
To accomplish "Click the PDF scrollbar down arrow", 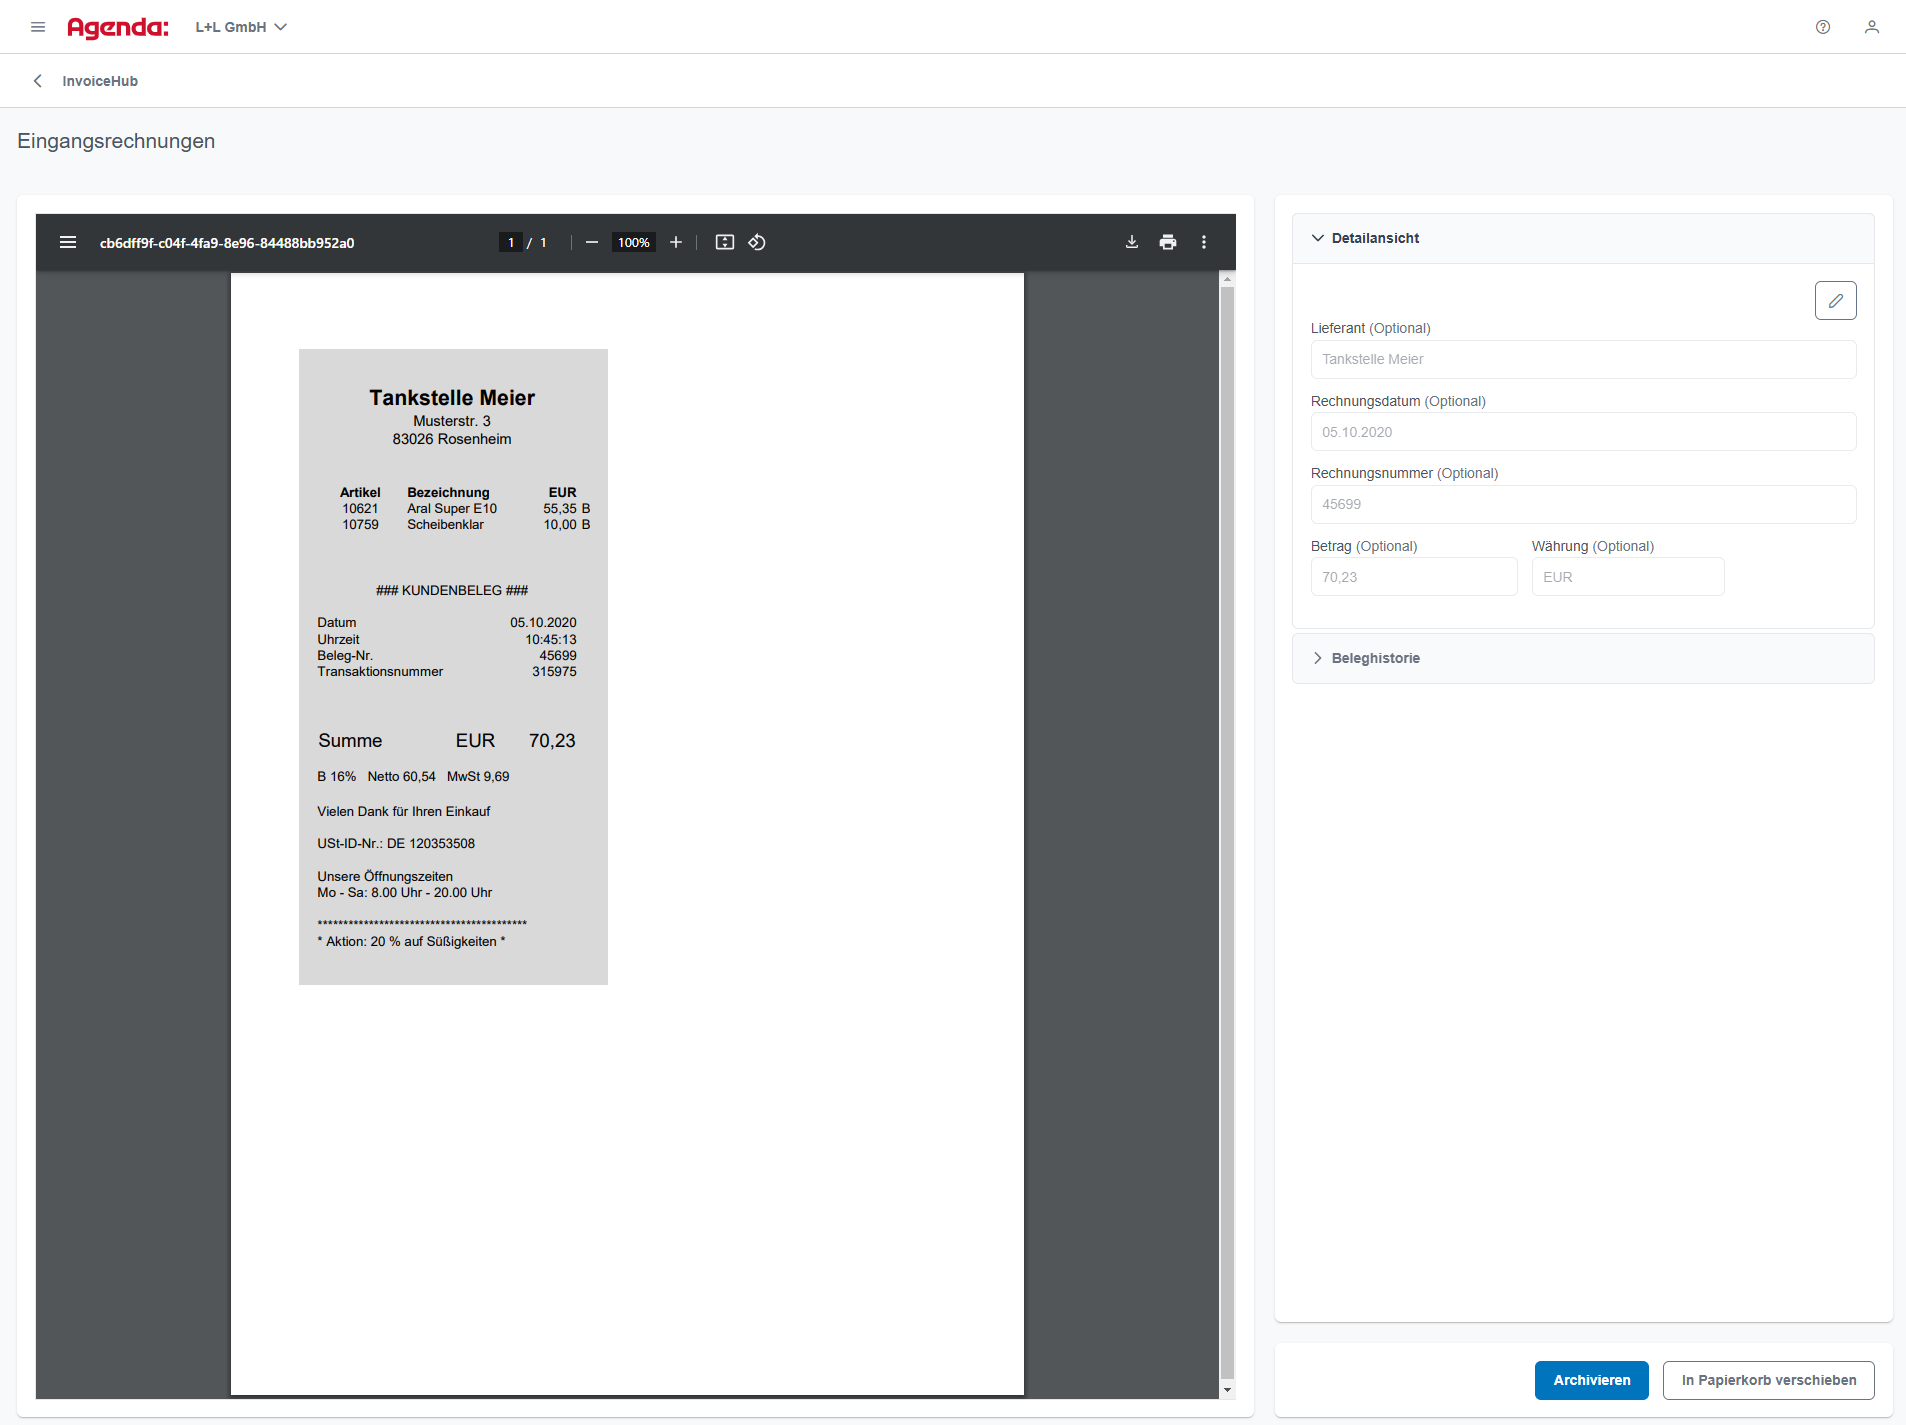I will [x=1227, y=1390].
